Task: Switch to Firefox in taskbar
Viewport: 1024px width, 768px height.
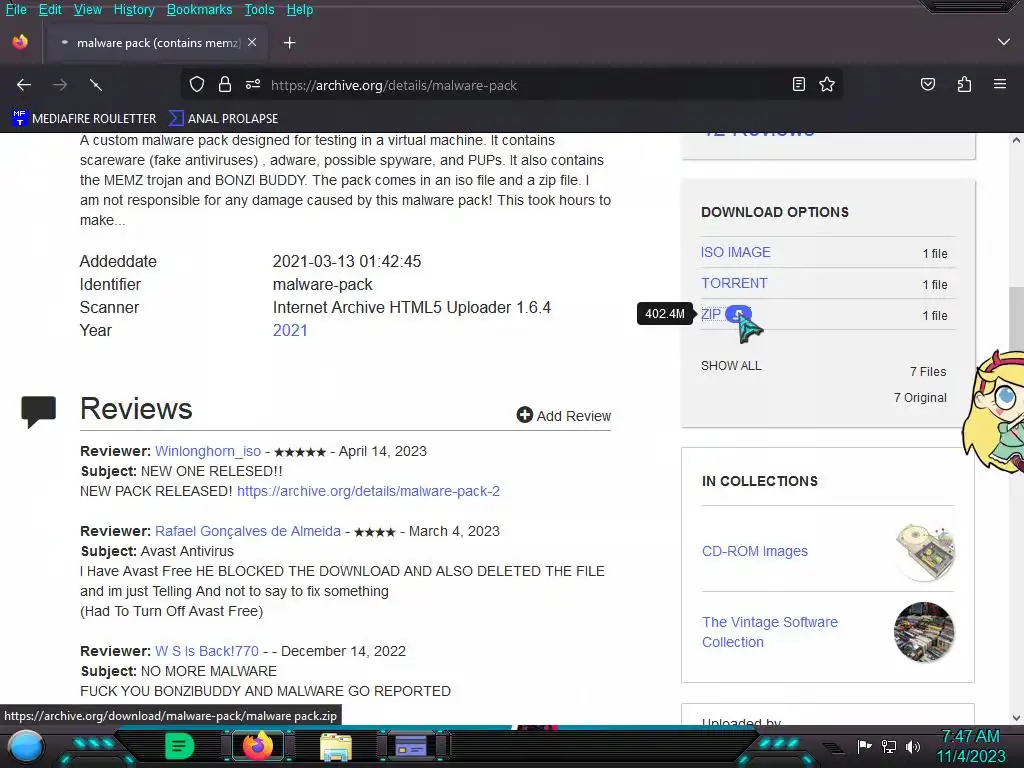Action: coord(257,745)
